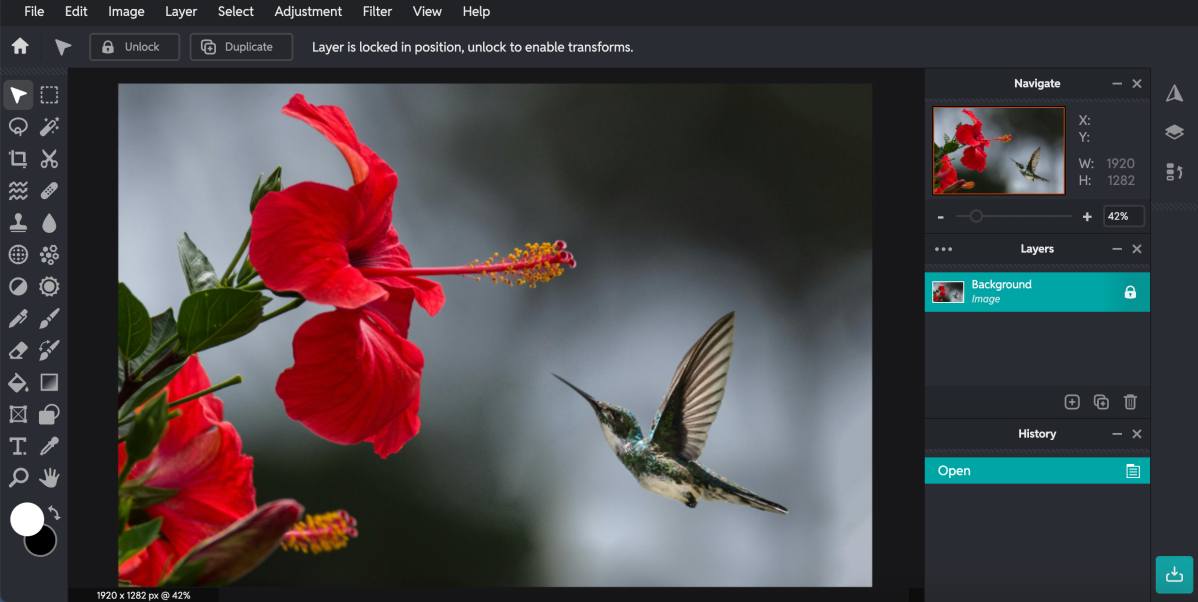Unlock the layer using Unlock button
The width and height of the screenshot is (1198, 602).
[134, 46]
